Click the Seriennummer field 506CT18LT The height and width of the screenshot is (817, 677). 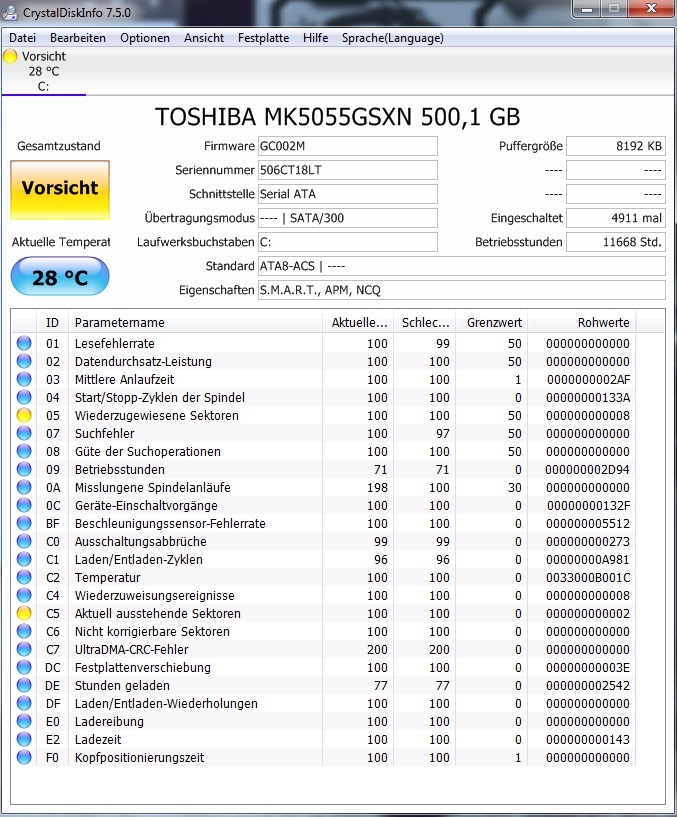pos(348,170)
